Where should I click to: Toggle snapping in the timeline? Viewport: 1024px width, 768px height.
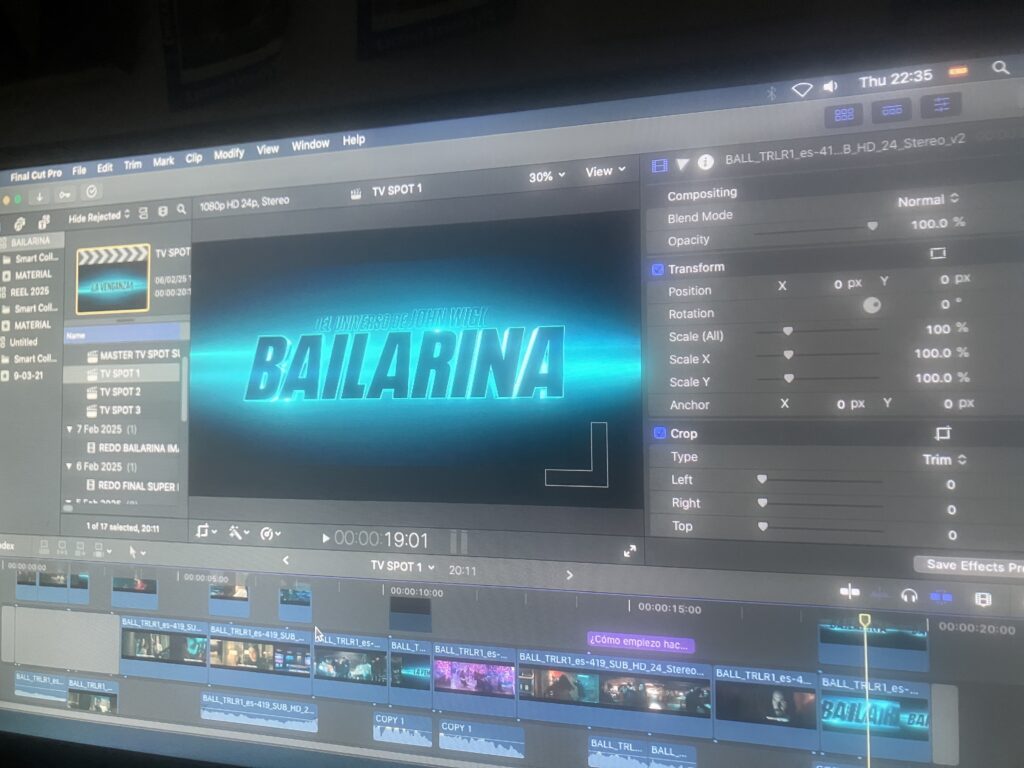coord(941,597)
